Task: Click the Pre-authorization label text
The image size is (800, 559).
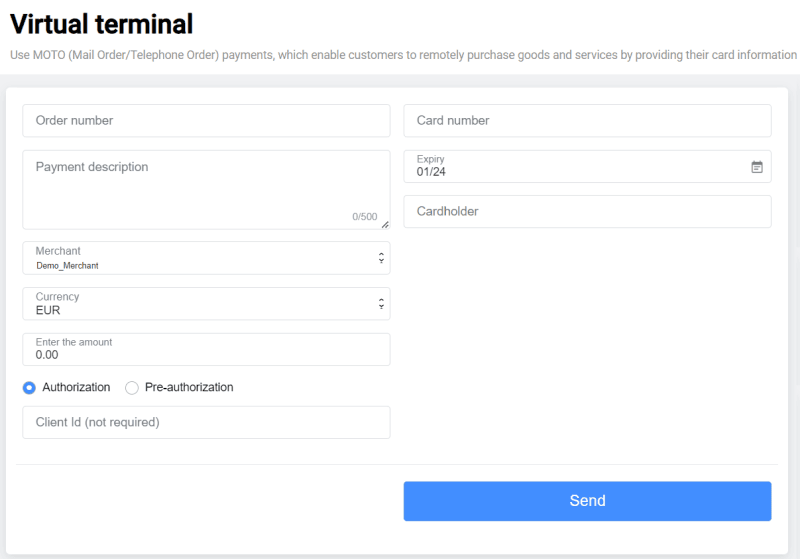Action: 189,388
